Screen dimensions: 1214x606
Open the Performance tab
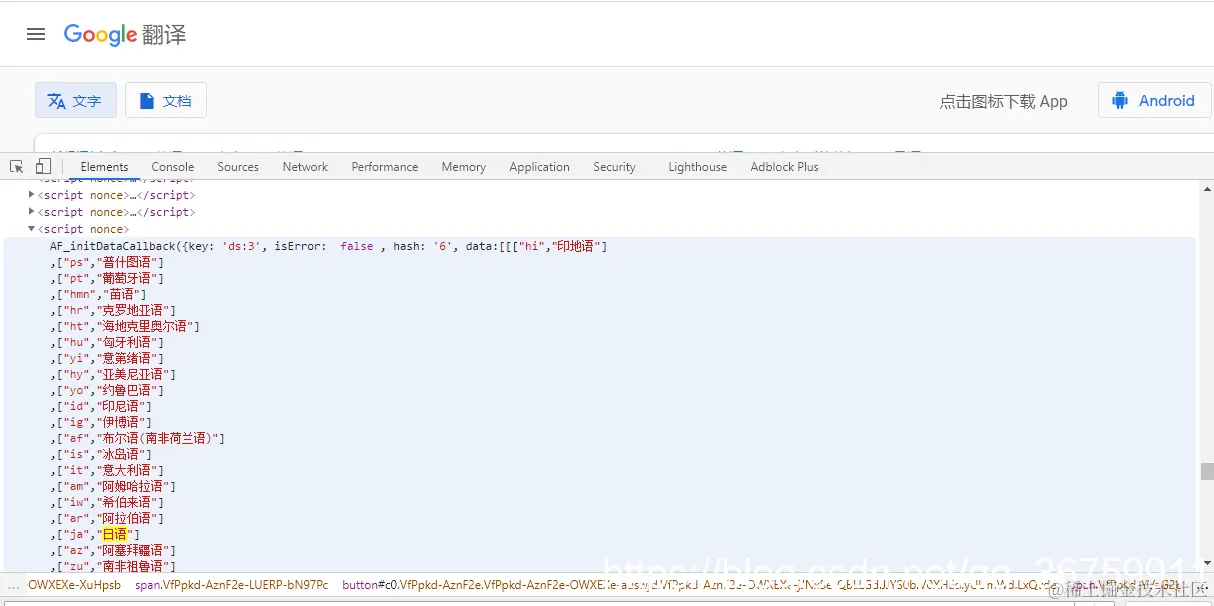point(385,167)
